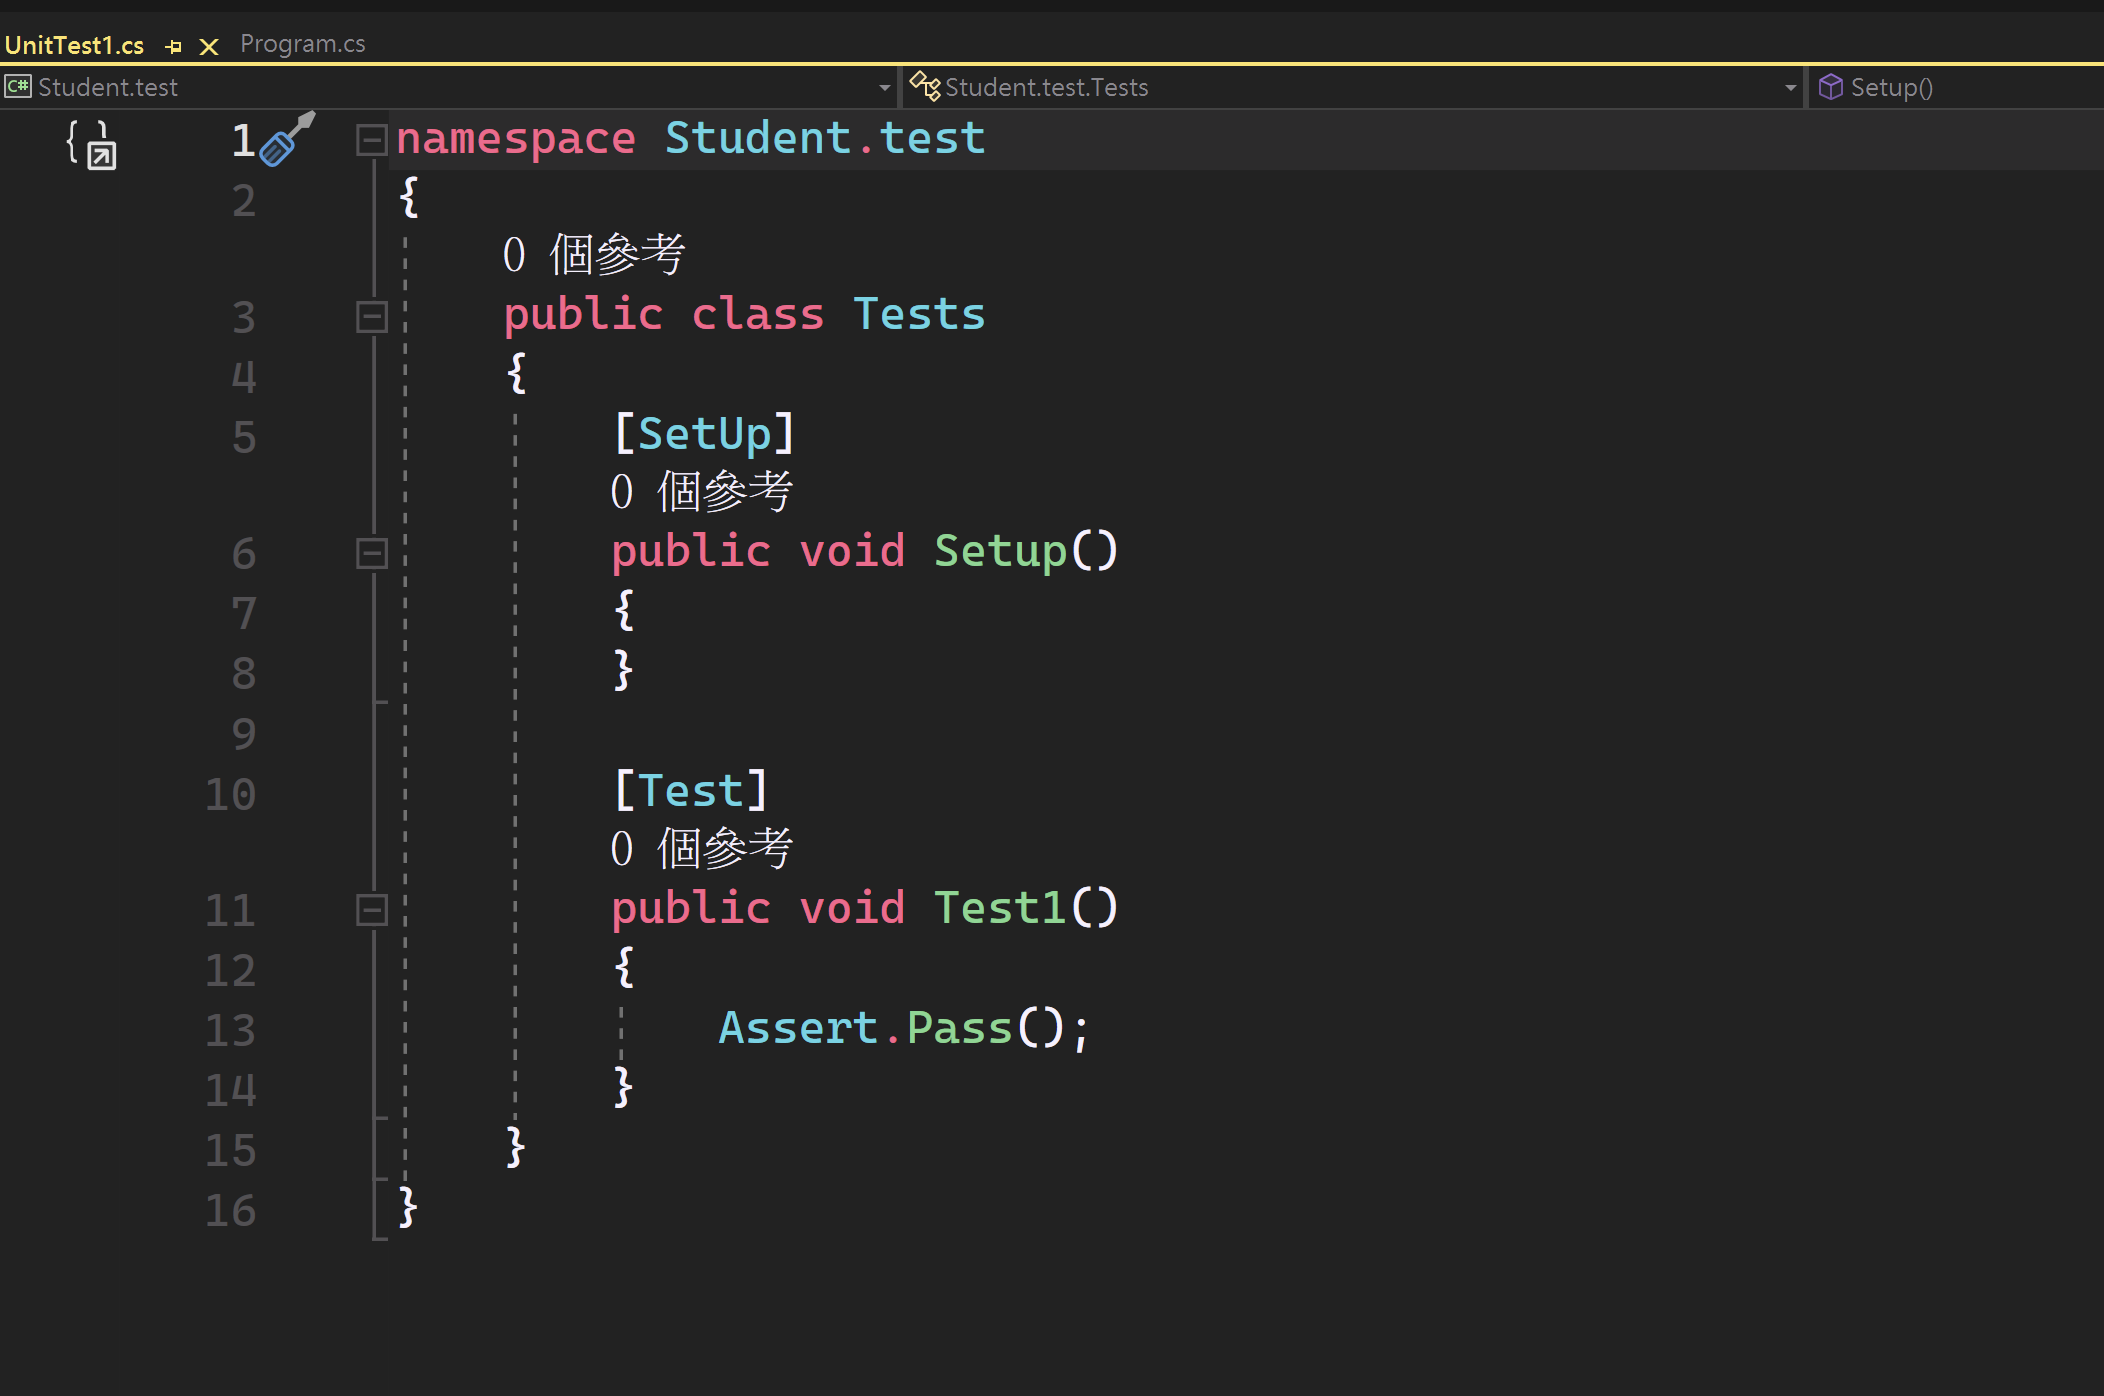Open references CodeLens above Setup method
This screenshot has height=1396, width=2104.
coord(702,491)
